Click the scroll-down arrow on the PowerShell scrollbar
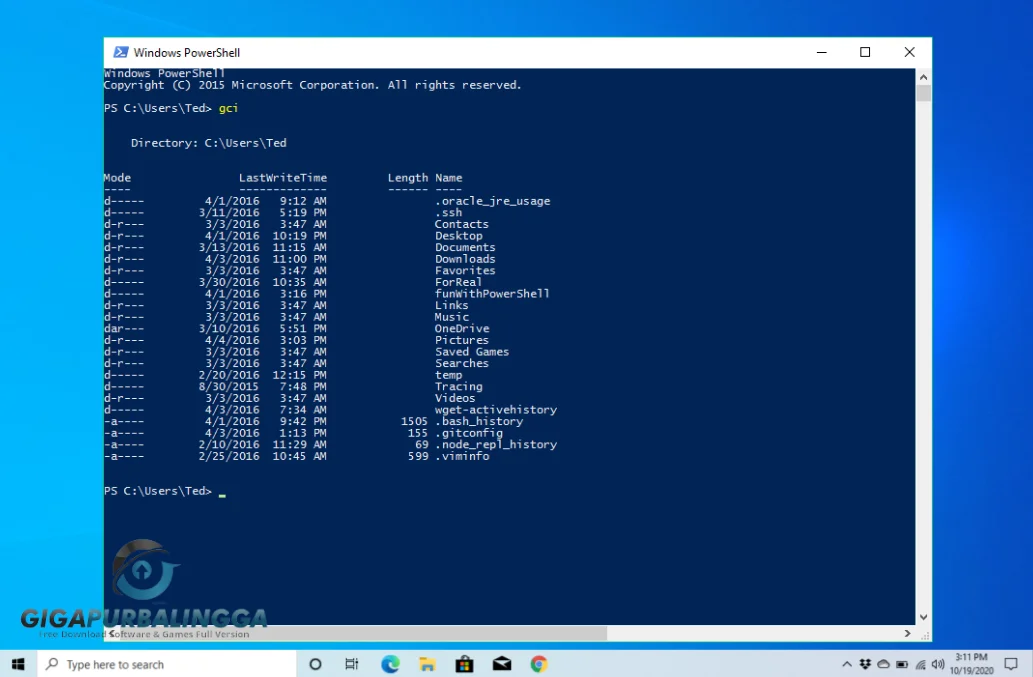The height and width of the screenshot is (677, 1033). (922, 615)
